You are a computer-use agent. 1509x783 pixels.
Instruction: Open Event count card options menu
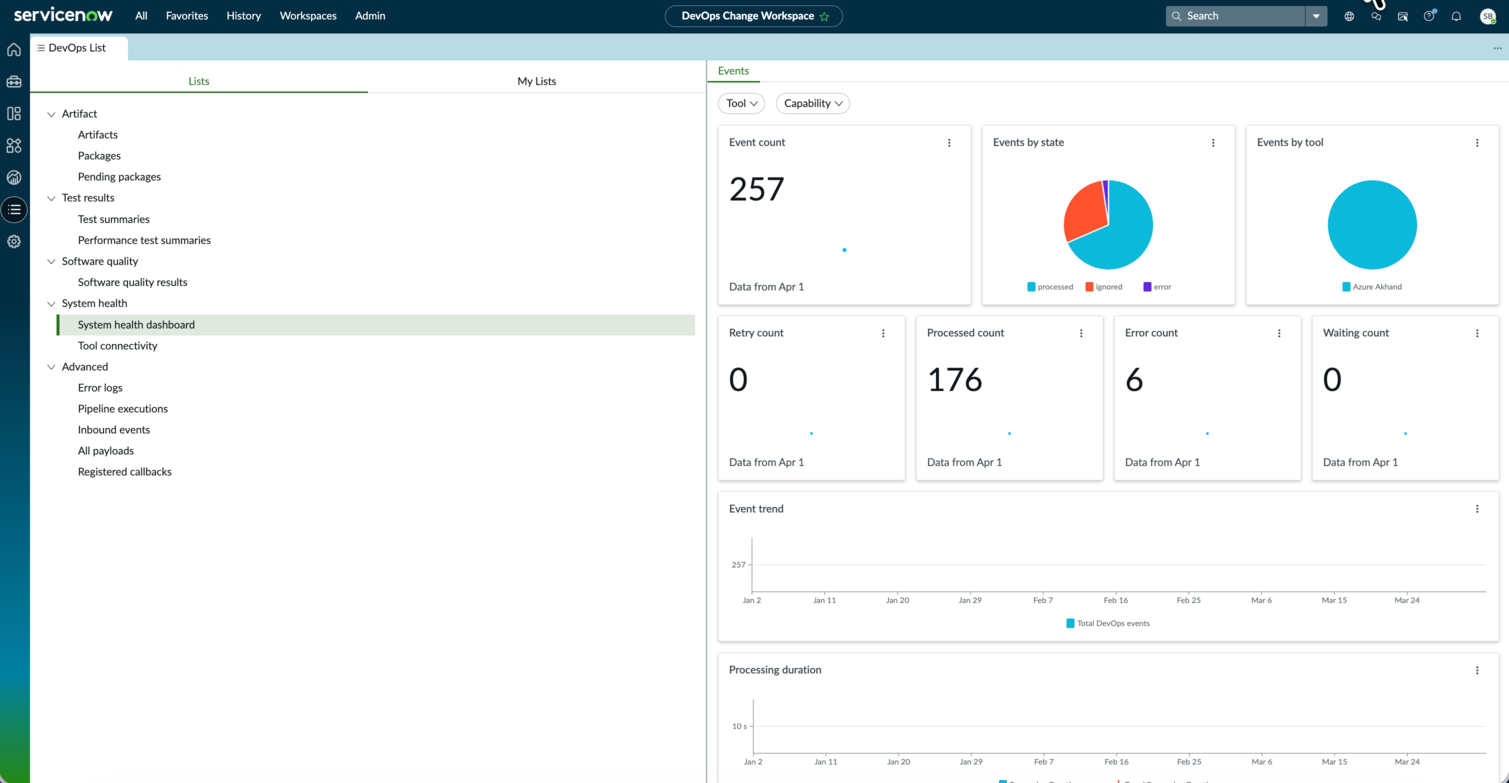pos(949,143)
